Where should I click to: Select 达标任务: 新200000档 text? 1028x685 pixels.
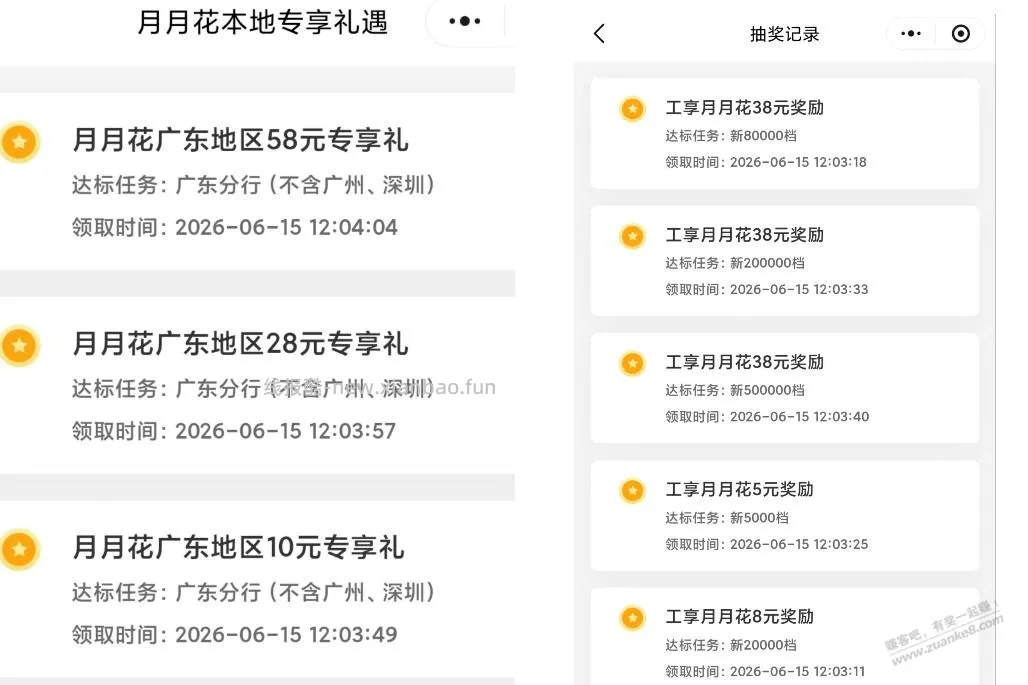click(x=735, y=263)
